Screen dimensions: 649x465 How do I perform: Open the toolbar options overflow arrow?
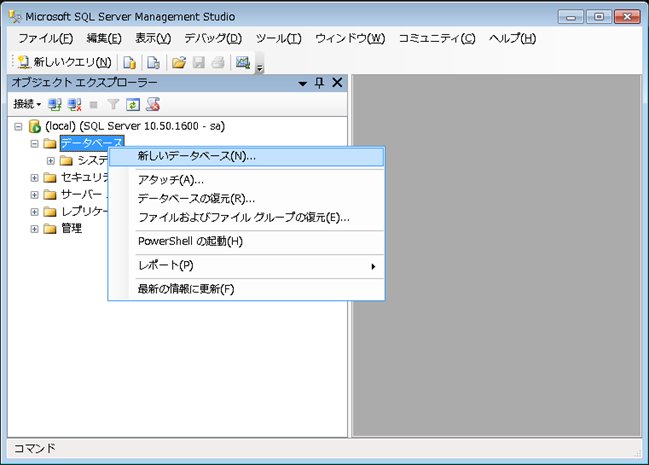tap(260, 68)
